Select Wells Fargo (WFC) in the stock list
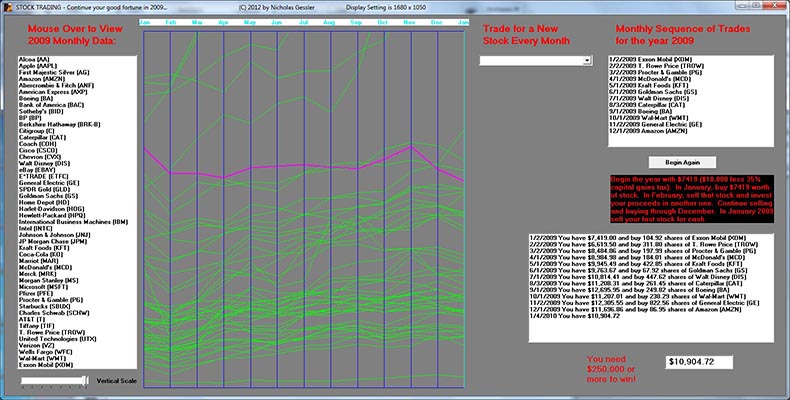This screenshot has height=400, width=790. click(x=45, y=352)
